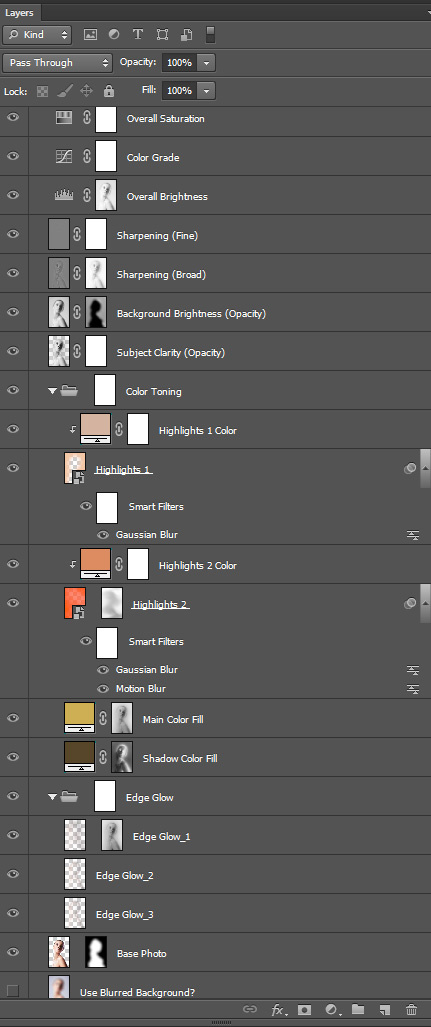Click the type layer filter icon
Screen dimensions: 431x1027
coord(138,34)
